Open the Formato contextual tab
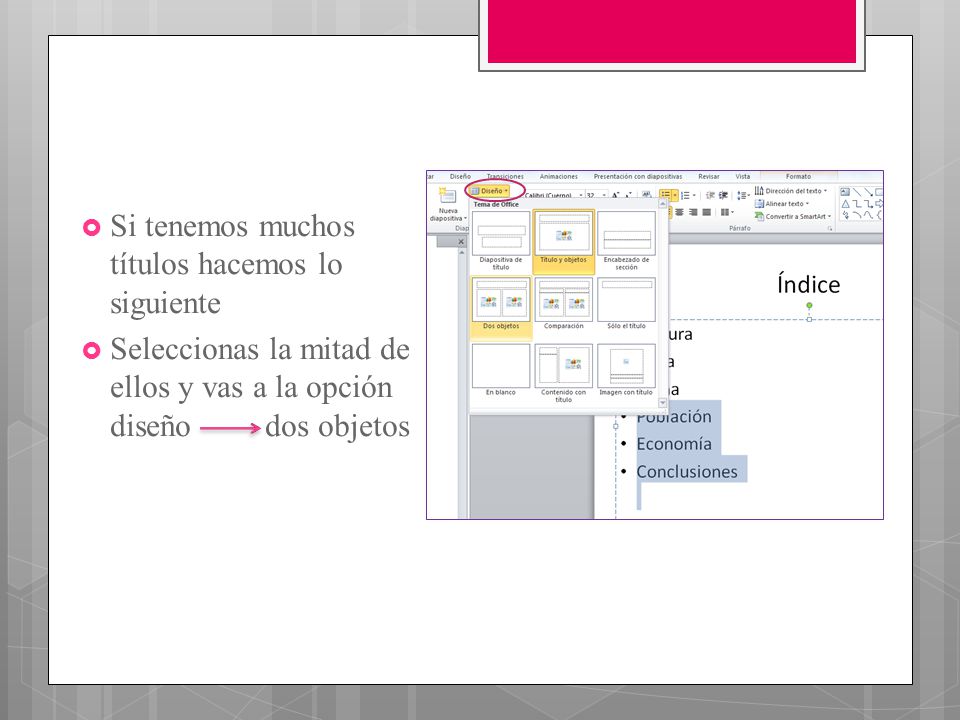The image size is (960, 720). [798, 176]
